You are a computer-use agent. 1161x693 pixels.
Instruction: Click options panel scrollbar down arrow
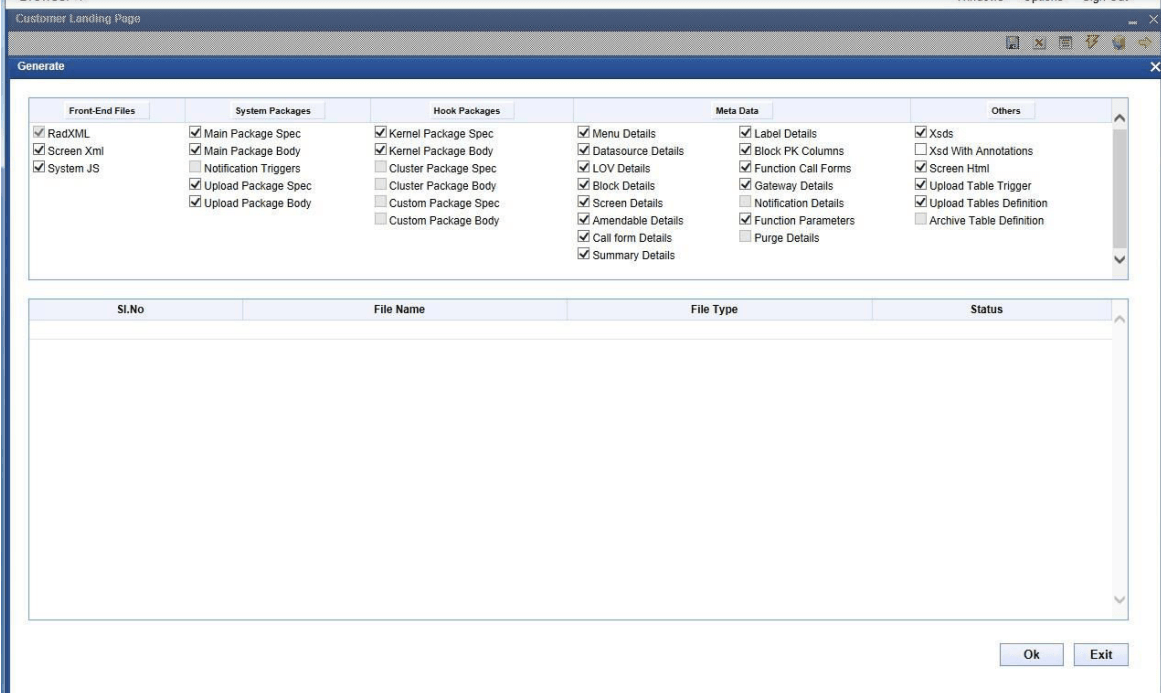point(1120,259)
